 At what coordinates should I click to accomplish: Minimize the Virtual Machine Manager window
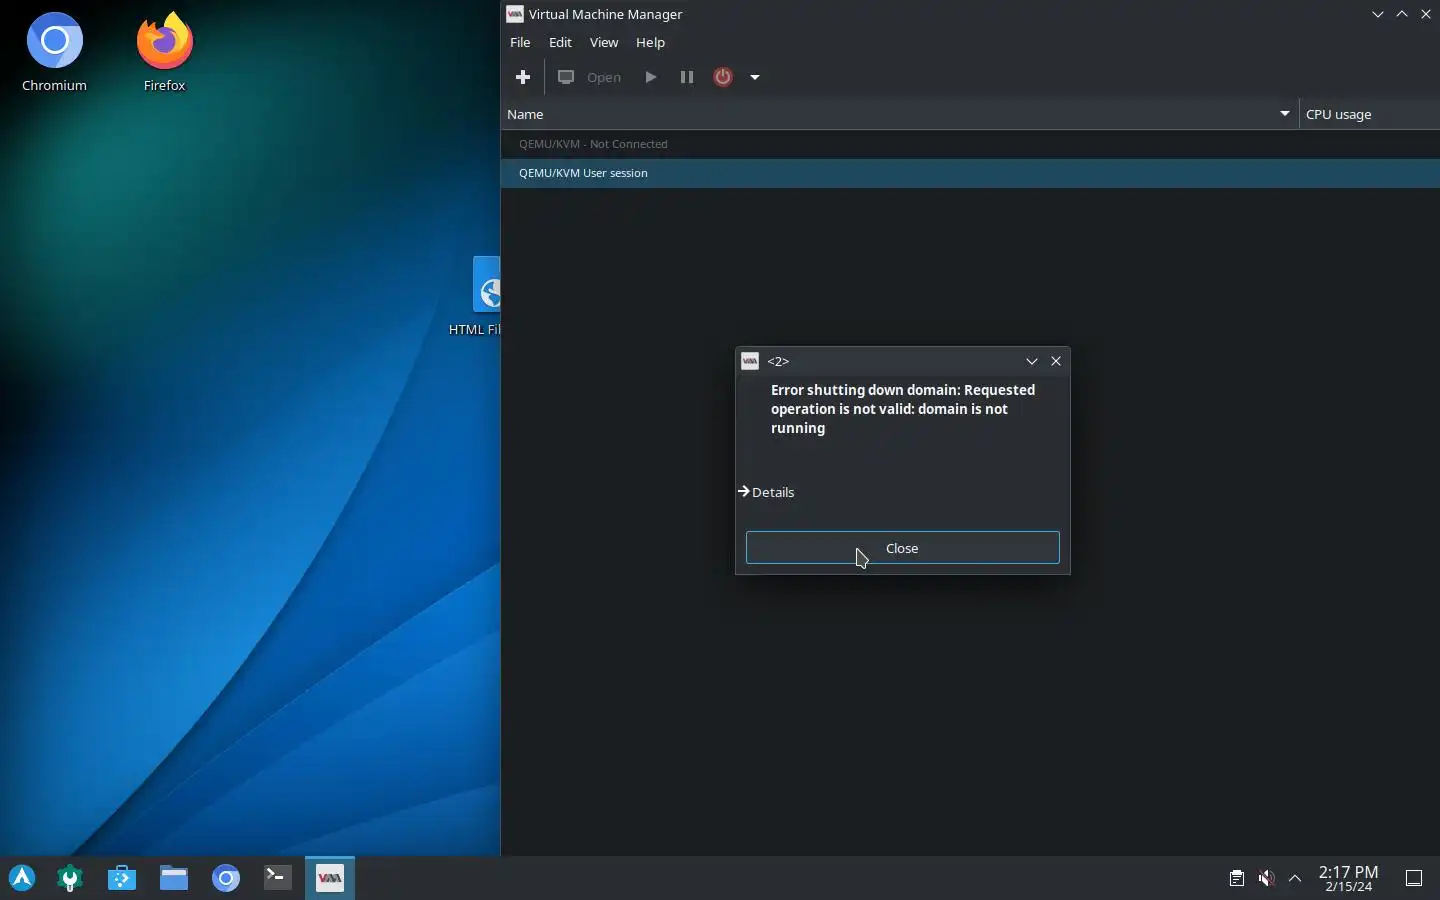pyautogui.click(x=1378, y=14)
